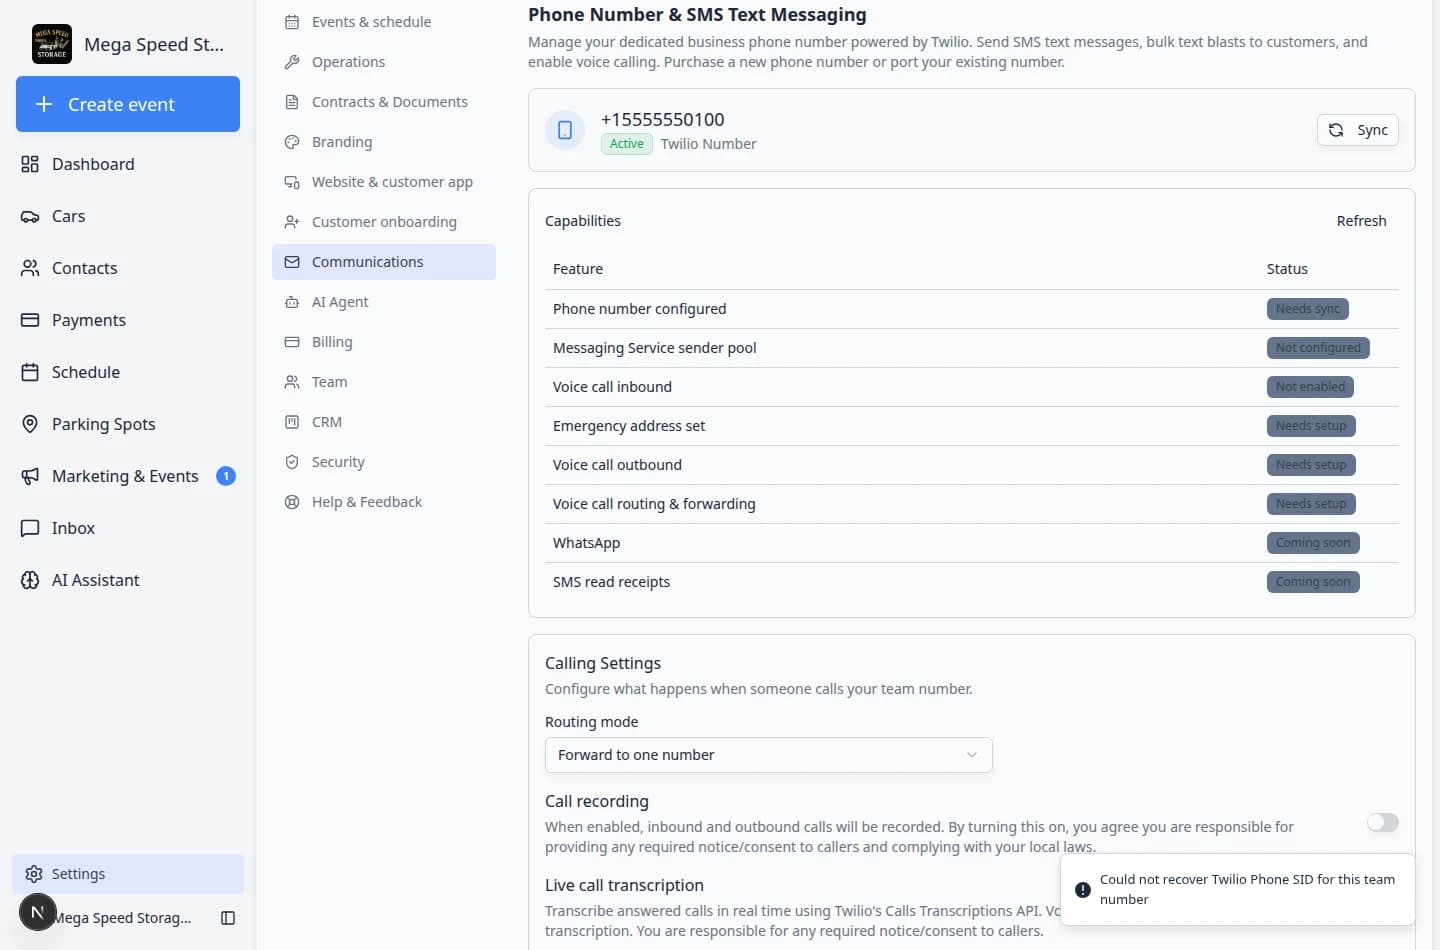Click the WhatsApp Coming soon badge

[1313, 543]
